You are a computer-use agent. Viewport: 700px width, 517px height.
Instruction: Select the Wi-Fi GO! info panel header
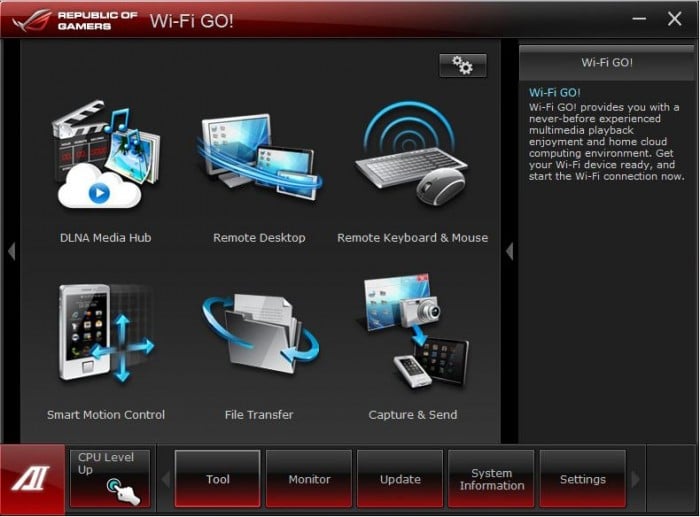click(x=607, y=62)
